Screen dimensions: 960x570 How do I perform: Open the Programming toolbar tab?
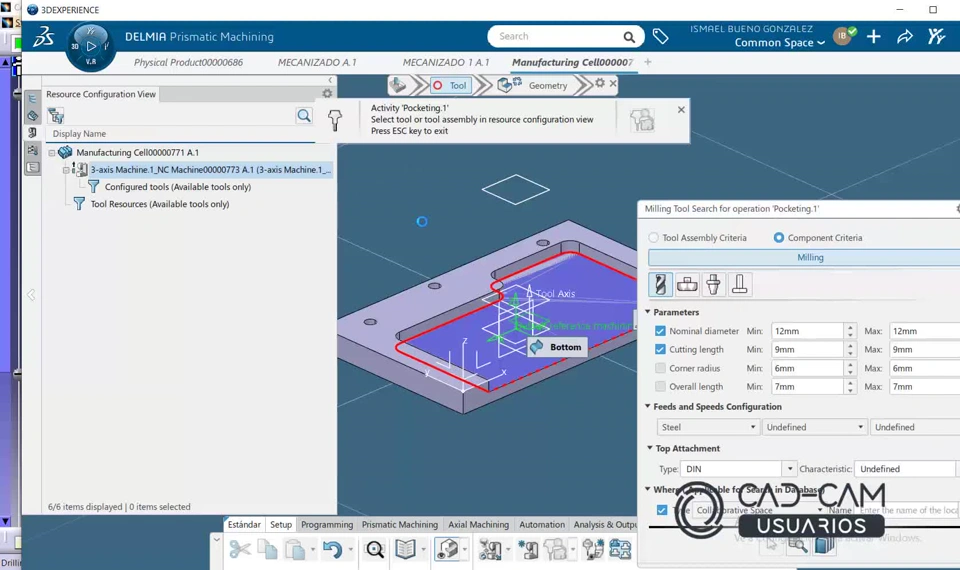point(327,525)
